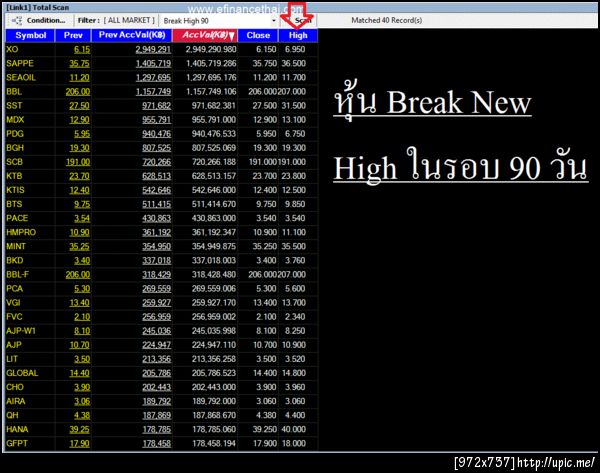Click BKD High value 3.760

pyautogui.click(x=295, y=261)
